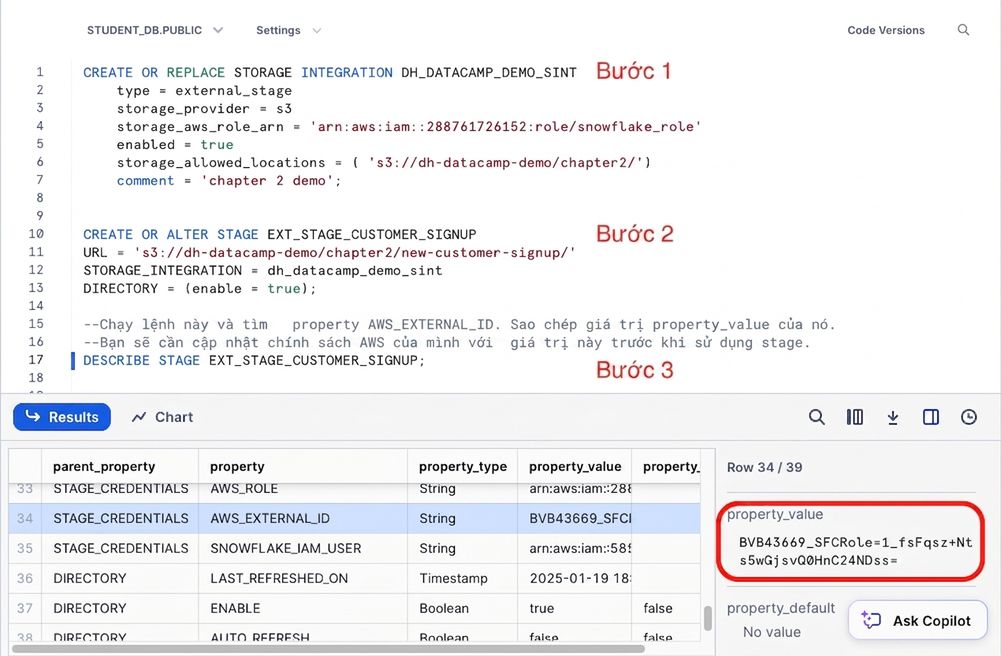The height and width of the screenshot is (656, 1001).
Task: Click the storage_aws_role_arn line in editor
Action: (x=409, y=126)
